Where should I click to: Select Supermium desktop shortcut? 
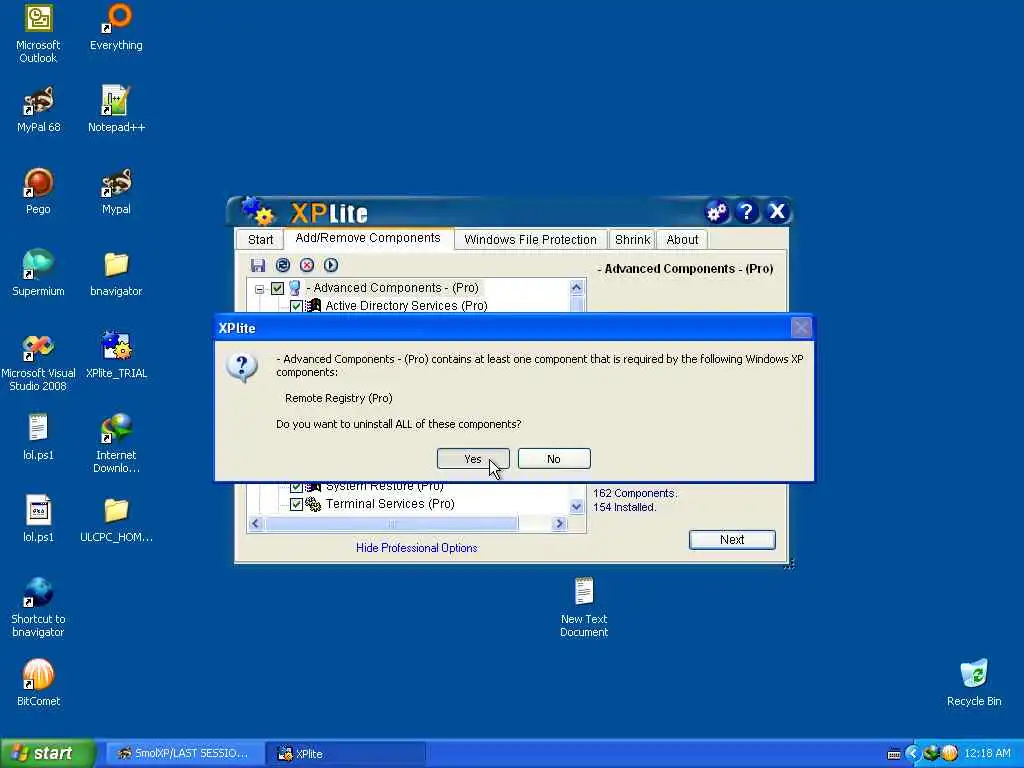(x=38, y=274)
